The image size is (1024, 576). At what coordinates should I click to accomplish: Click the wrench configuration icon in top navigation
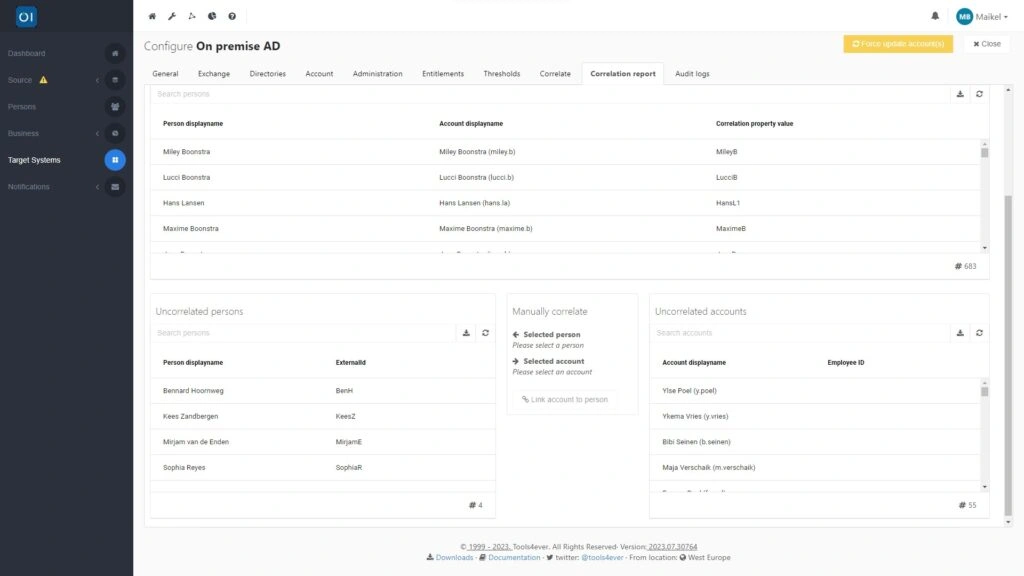[172, 16]
